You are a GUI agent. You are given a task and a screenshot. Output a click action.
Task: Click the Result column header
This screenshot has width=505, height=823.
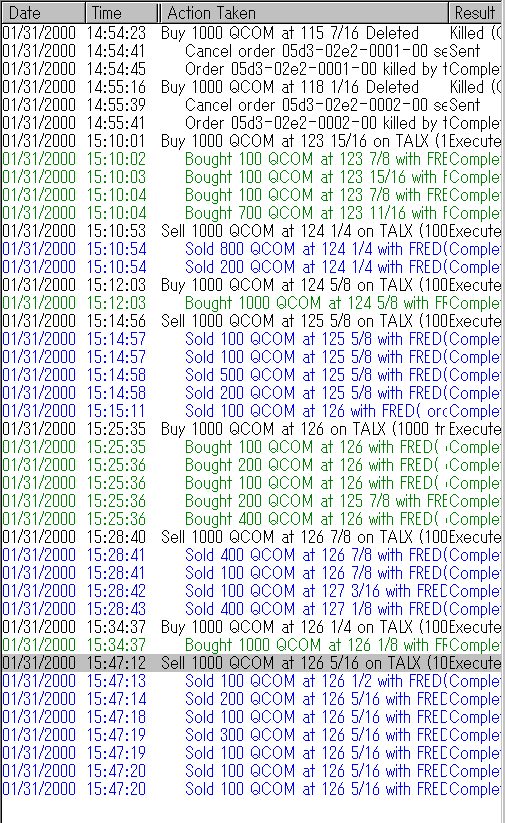coord(476,13)
